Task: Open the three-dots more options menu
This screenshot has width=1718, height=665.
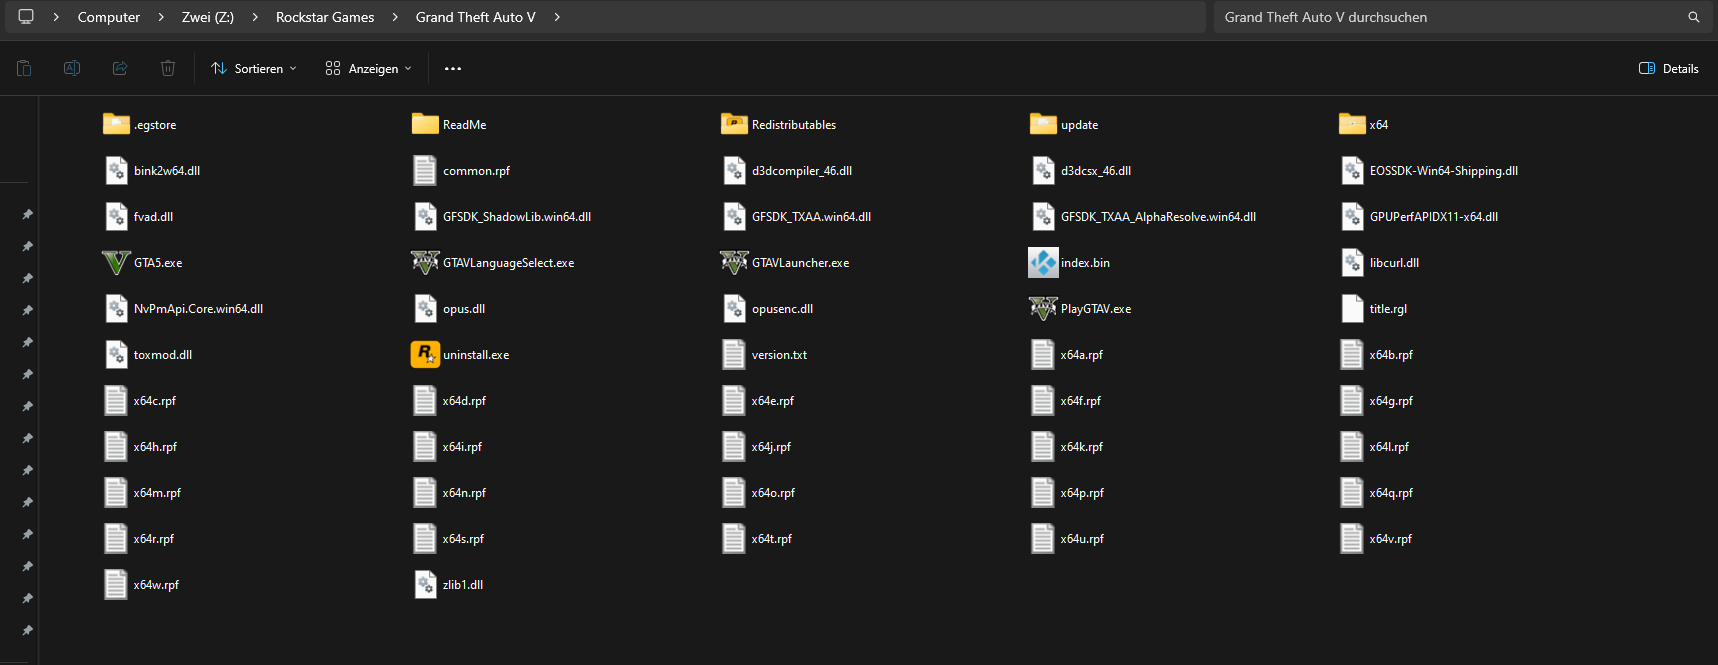Action: (453, 69)
